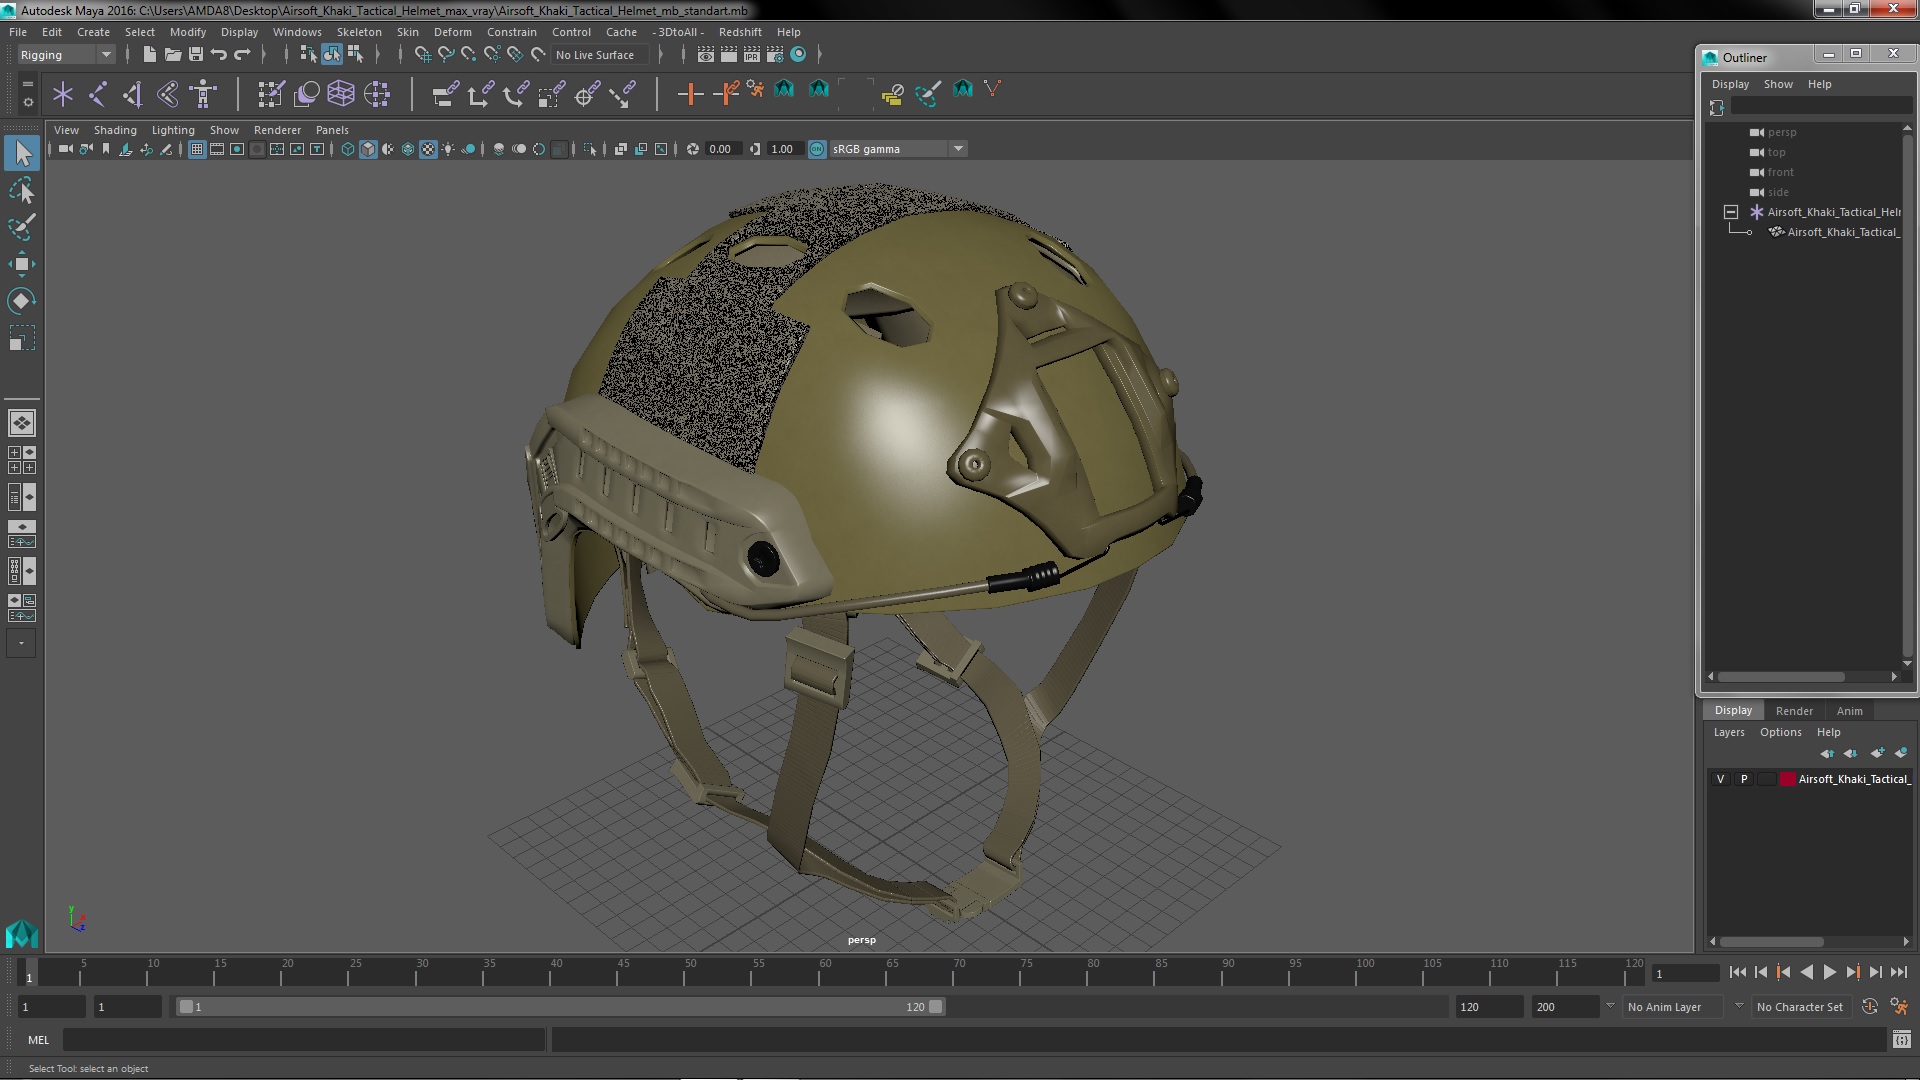
Task: Click the lattice deformer shelf icon
Action: [341, 94]
